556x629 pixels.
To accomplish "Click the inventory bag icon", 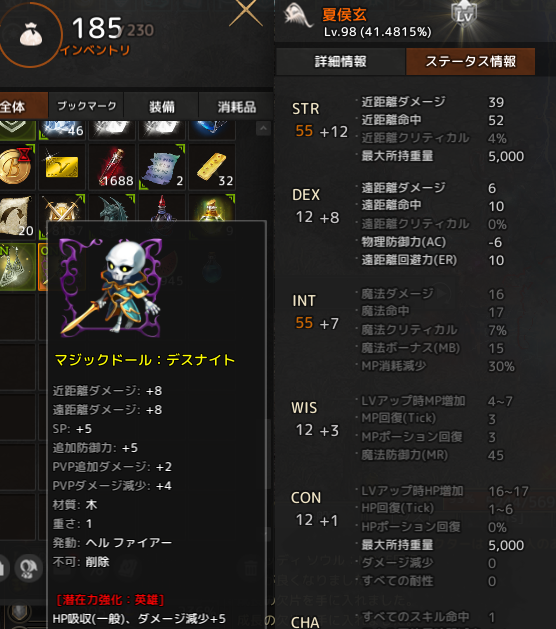I will pyautogui.click(x=31, y=34).
